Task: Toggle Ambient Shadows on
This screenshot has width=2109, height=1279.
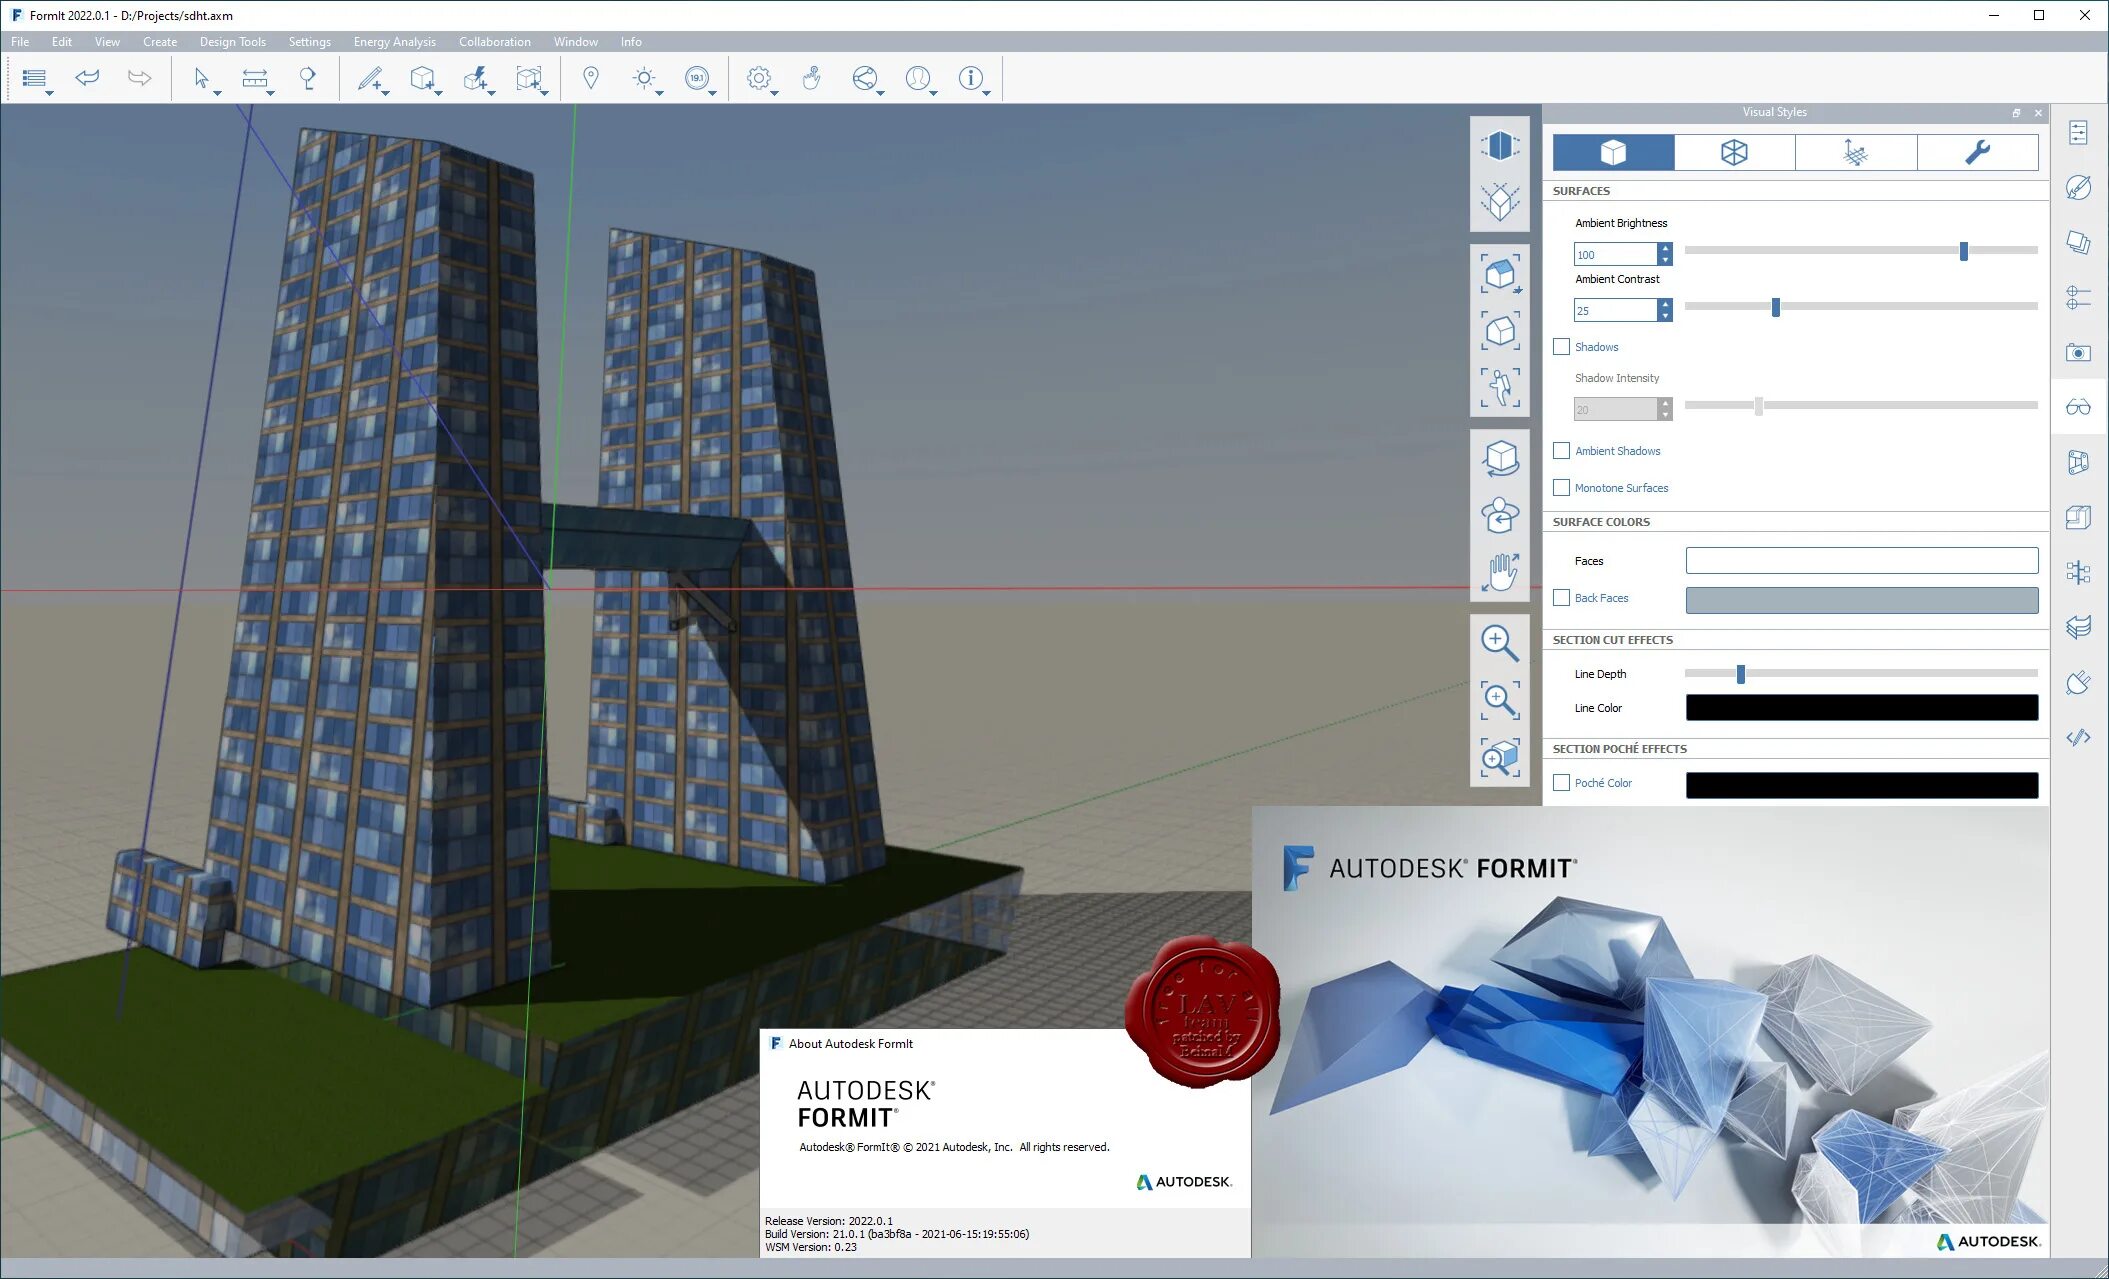Action: (x=1561, y=451)
